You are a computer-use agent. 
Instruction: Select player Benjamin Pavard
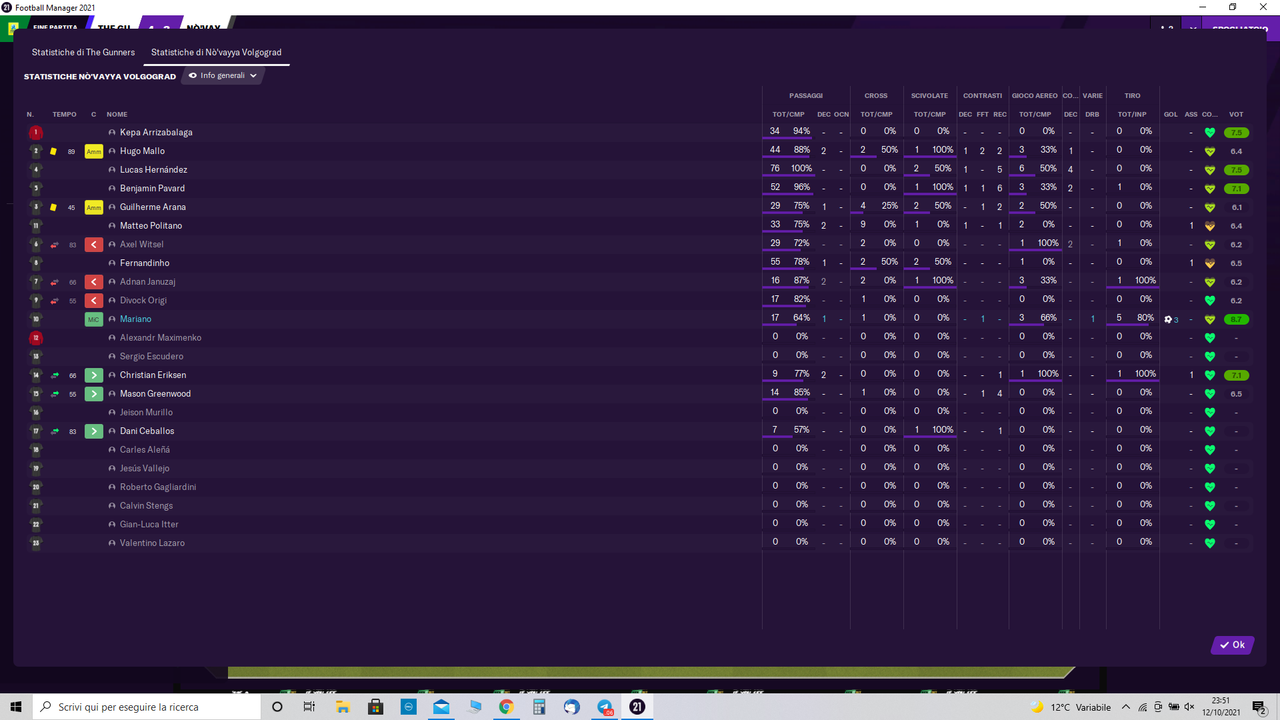(x=152, y=188)
